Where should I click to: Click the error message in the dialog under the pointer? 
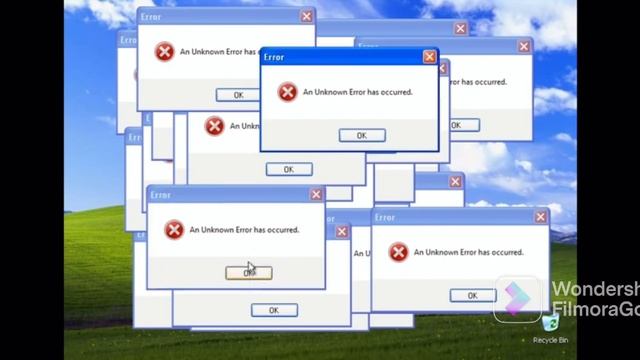tap(244, 230)
